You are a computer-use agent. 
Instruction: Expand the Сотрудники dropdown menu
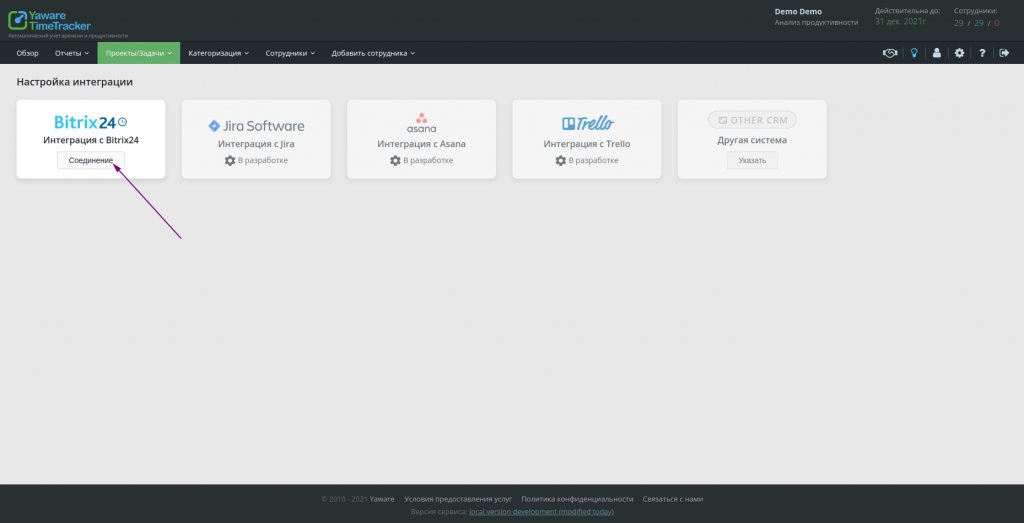click(290, 53)
